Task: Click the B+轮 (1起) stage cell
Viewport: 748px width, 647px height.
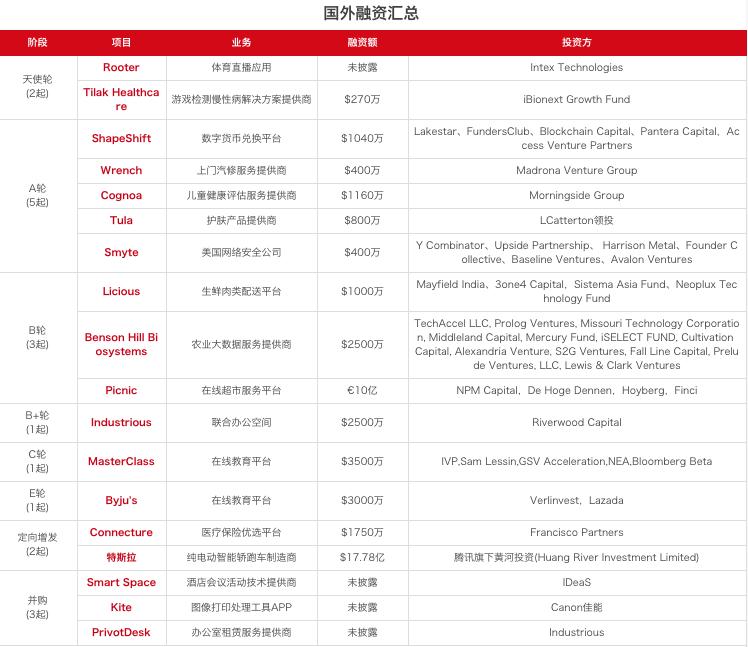Action: click(37, 423)
